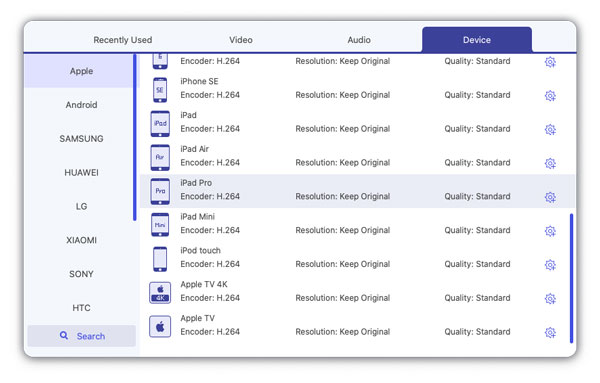
Task: Select the Device tab
Action: (477, 39)
